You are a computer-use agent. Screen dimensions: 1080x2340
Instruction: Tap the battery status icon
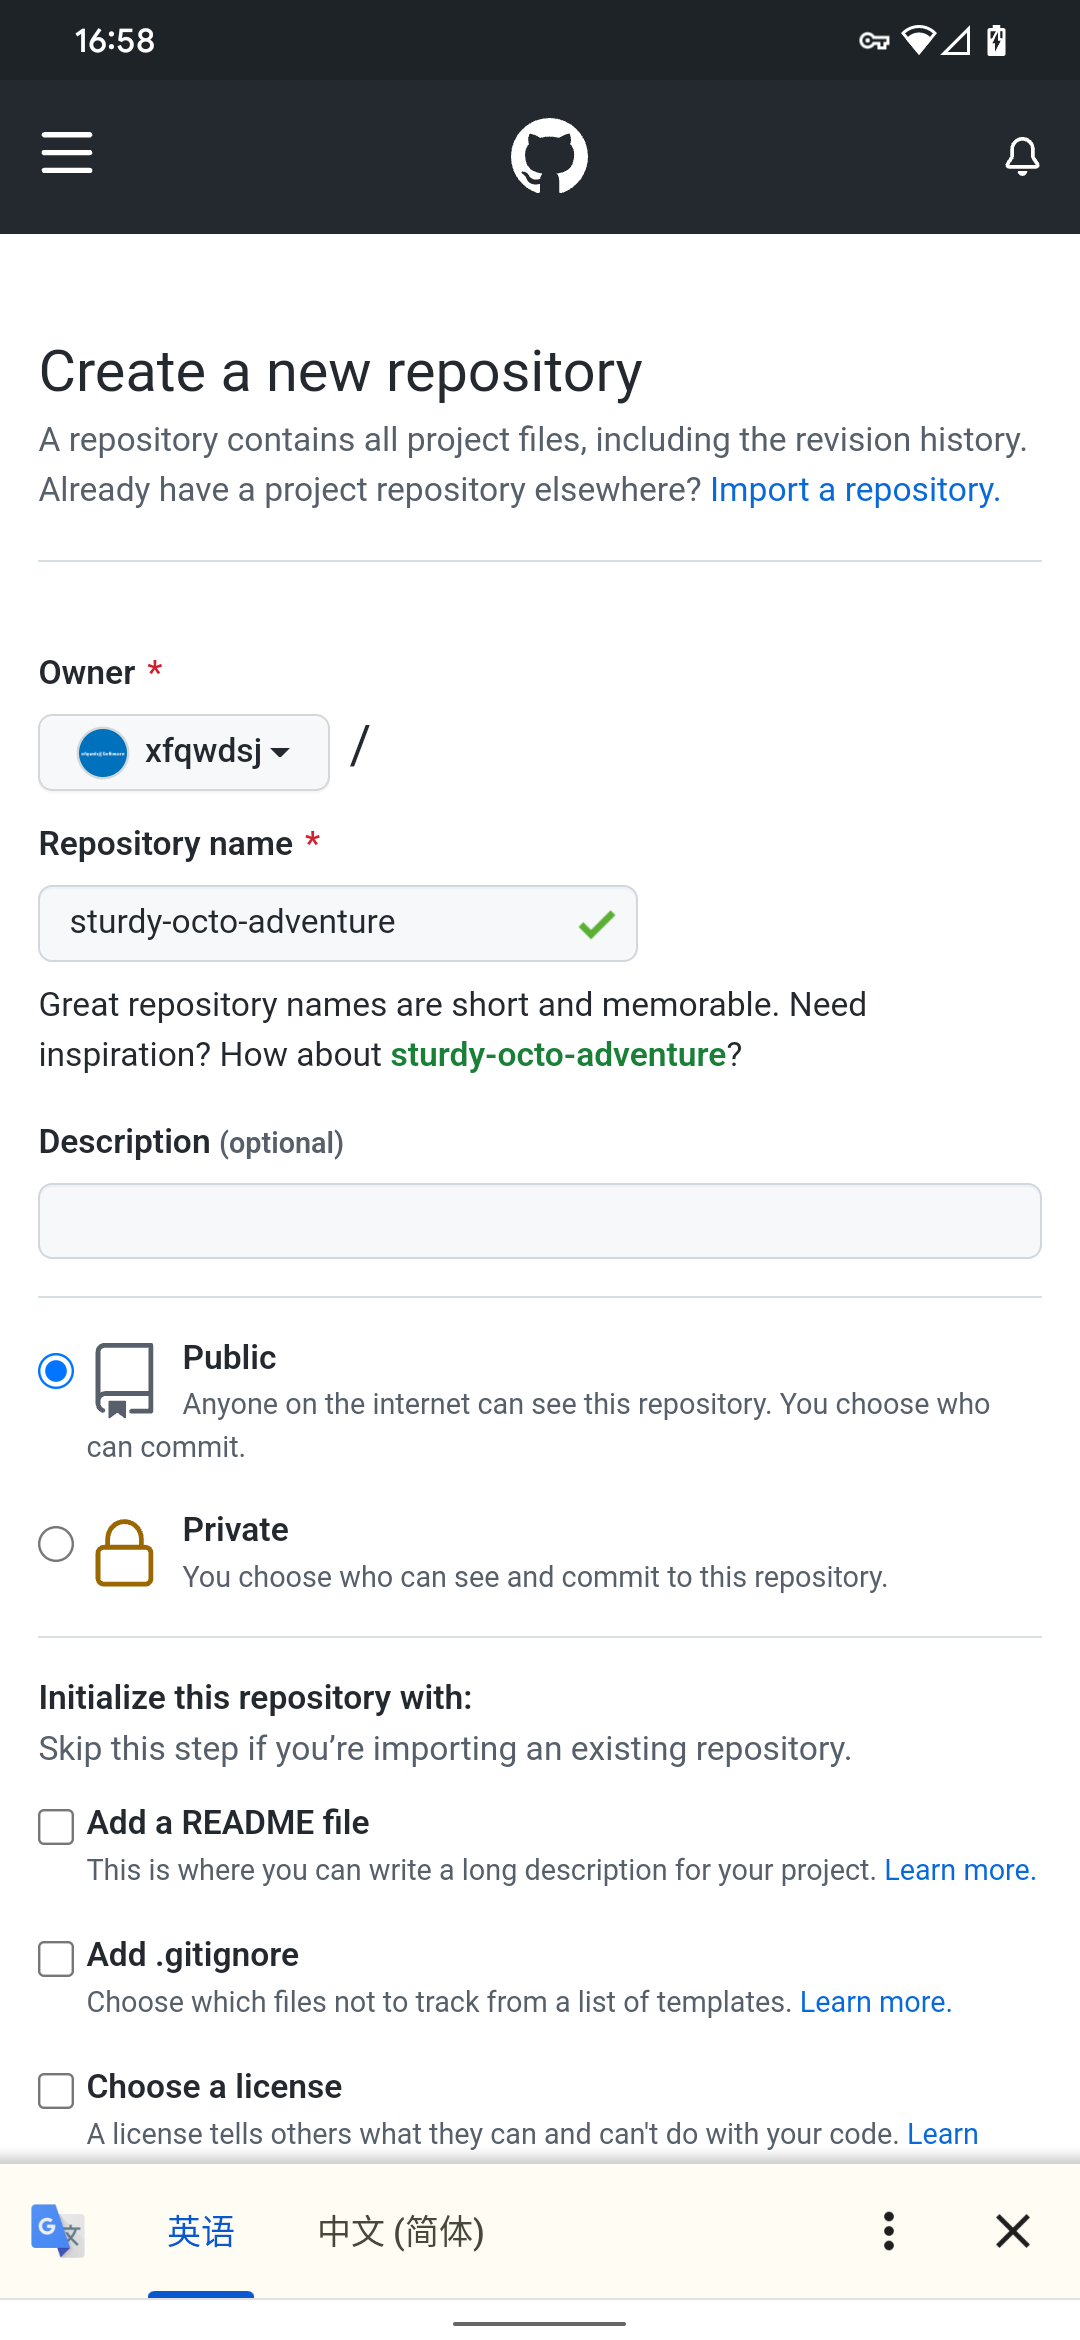coord(996,41)
